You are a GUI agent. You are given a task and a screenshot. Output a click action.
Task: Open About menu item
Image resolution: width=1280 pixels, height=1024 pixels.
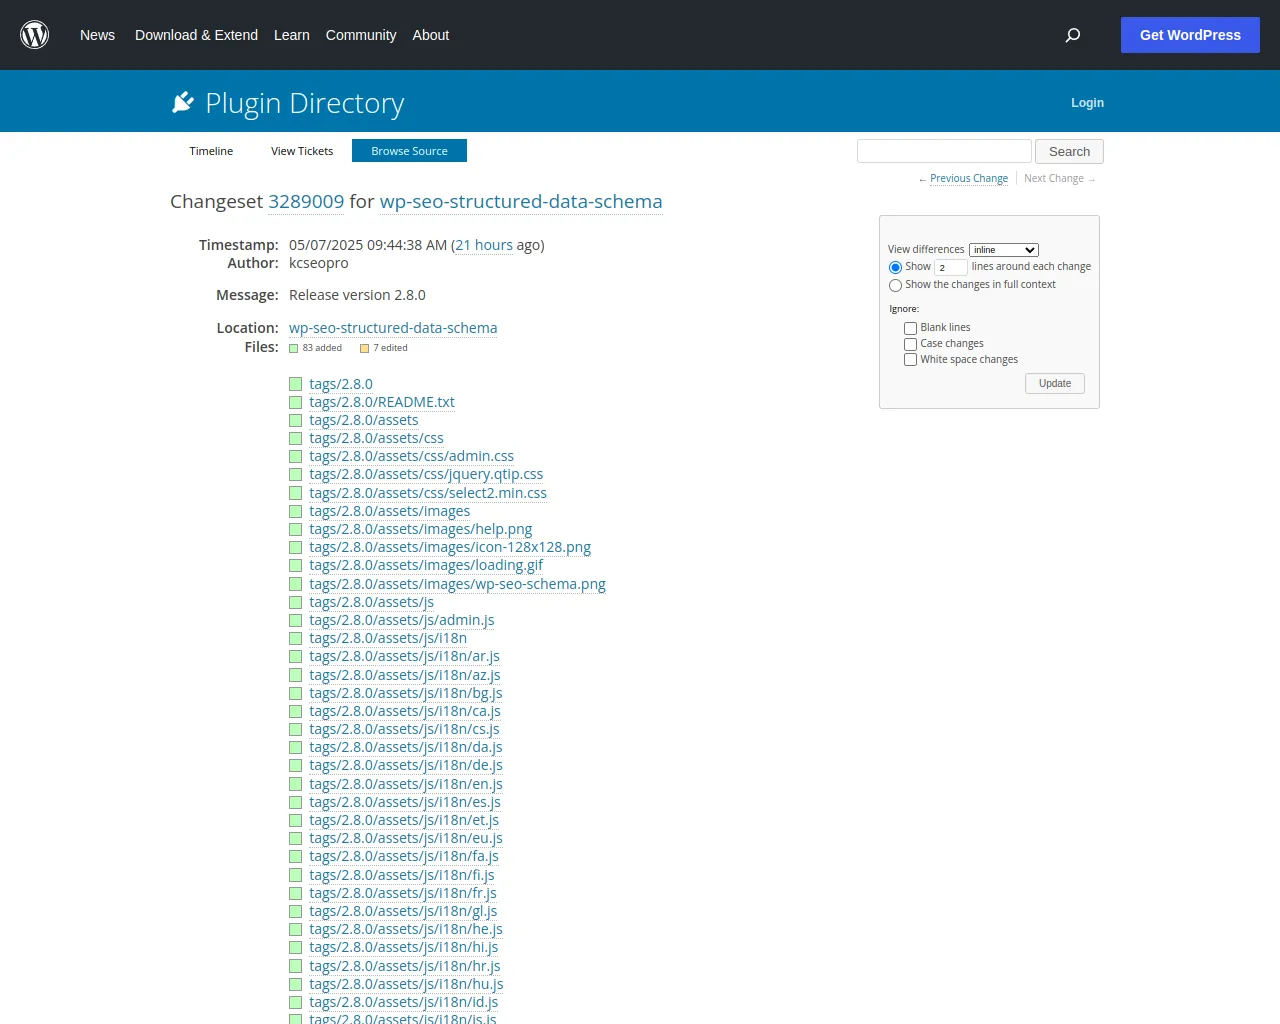click(x=431, y=35)
